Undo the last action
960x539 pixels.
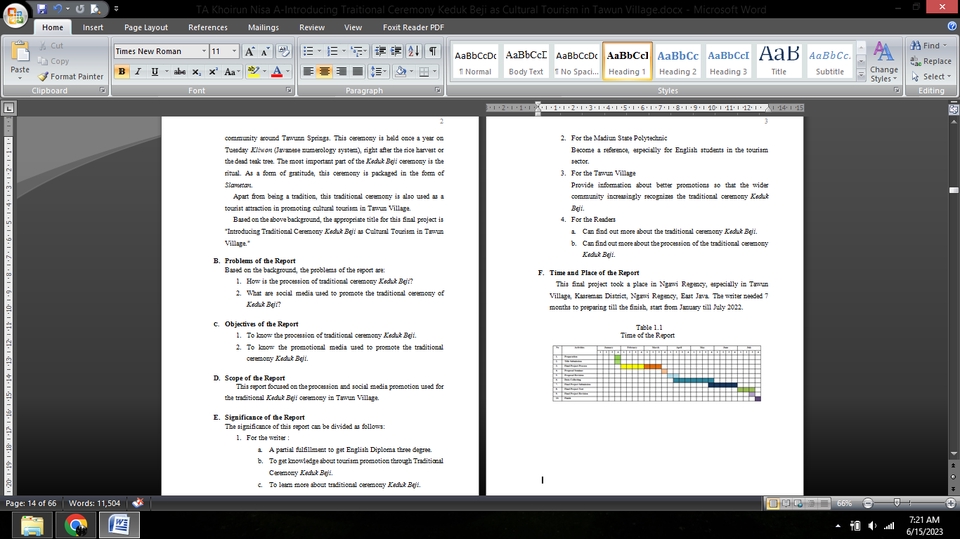coord(58,9)
